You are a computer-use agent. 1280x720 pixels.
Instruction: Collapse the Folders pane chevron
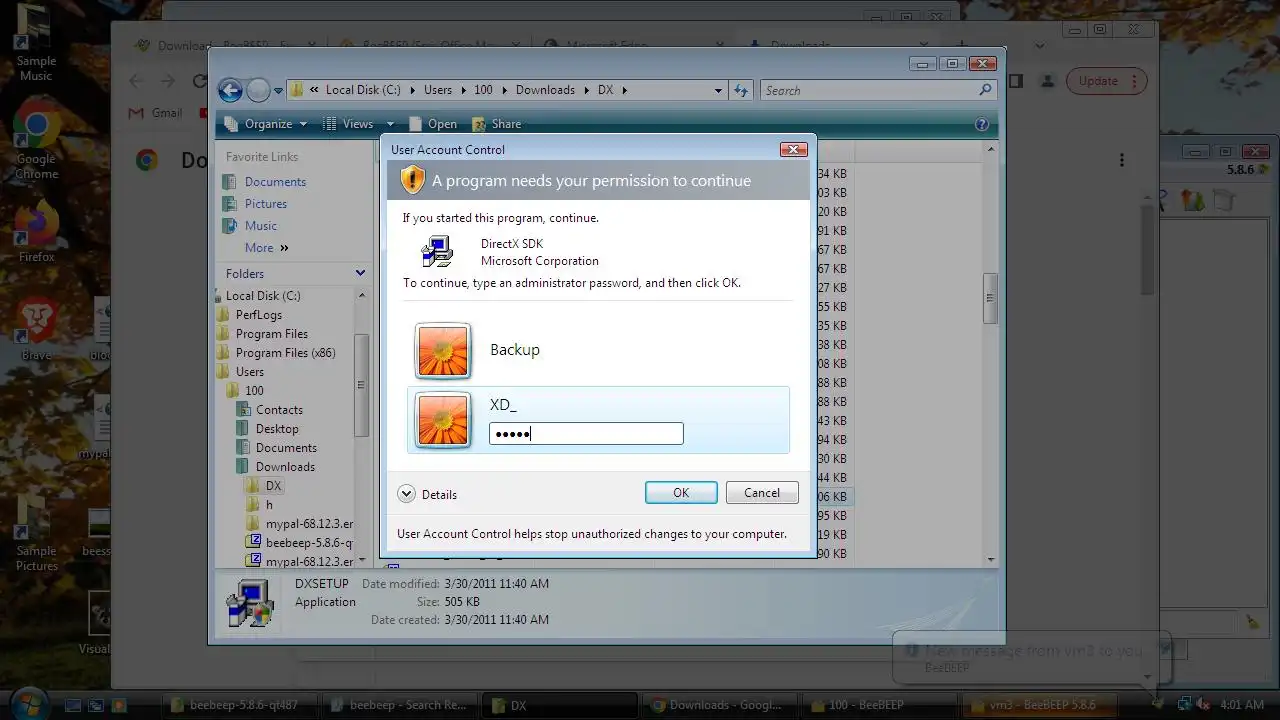click(360, 273)
